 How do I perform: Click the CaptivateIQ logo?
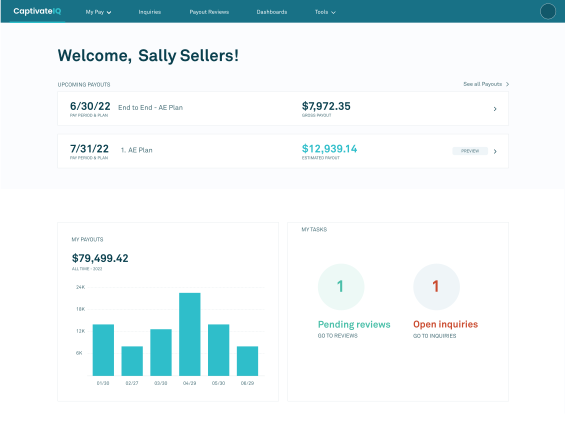click(x=37, y=12)
